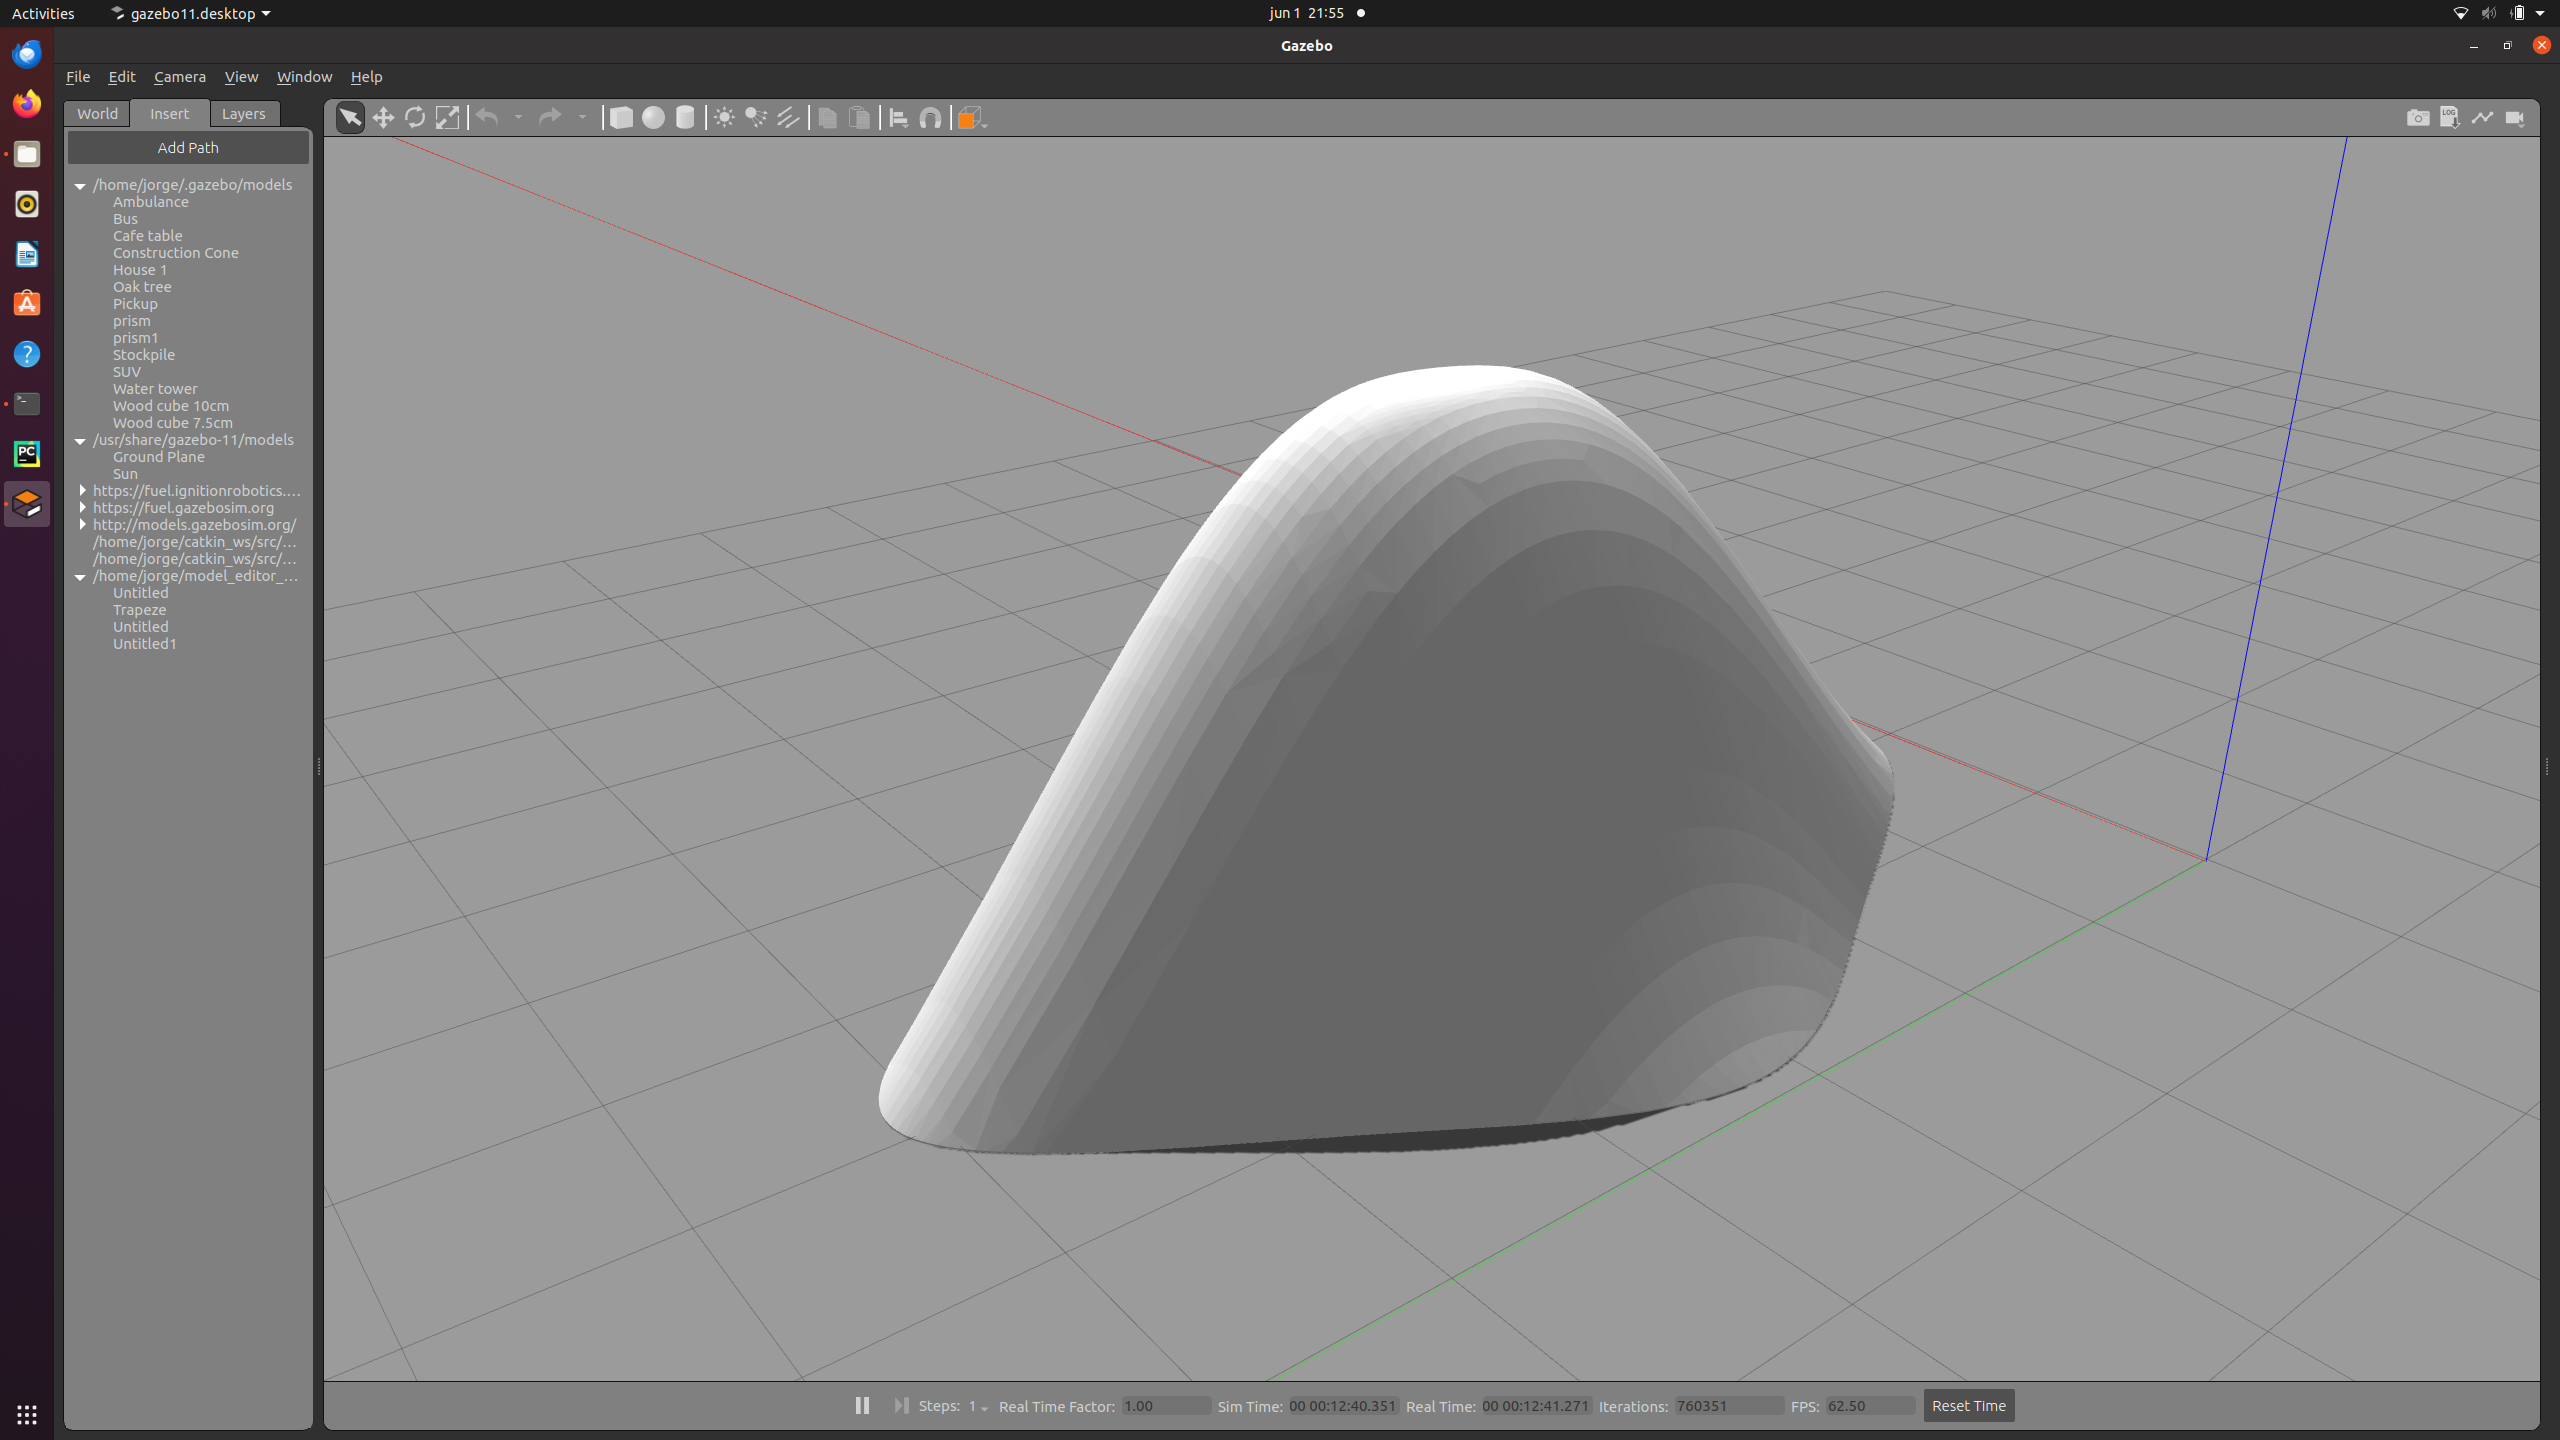This screenshot has width=2560, height=1440.
Task: Insert a sphere shape
Action: point(653,118)
